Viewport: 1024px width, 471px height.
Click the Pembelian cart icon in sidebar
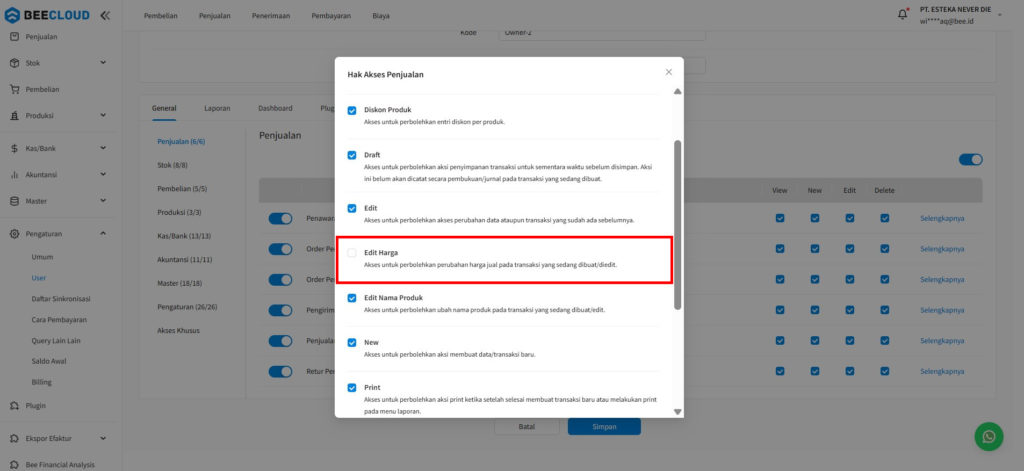pos(14,89)
